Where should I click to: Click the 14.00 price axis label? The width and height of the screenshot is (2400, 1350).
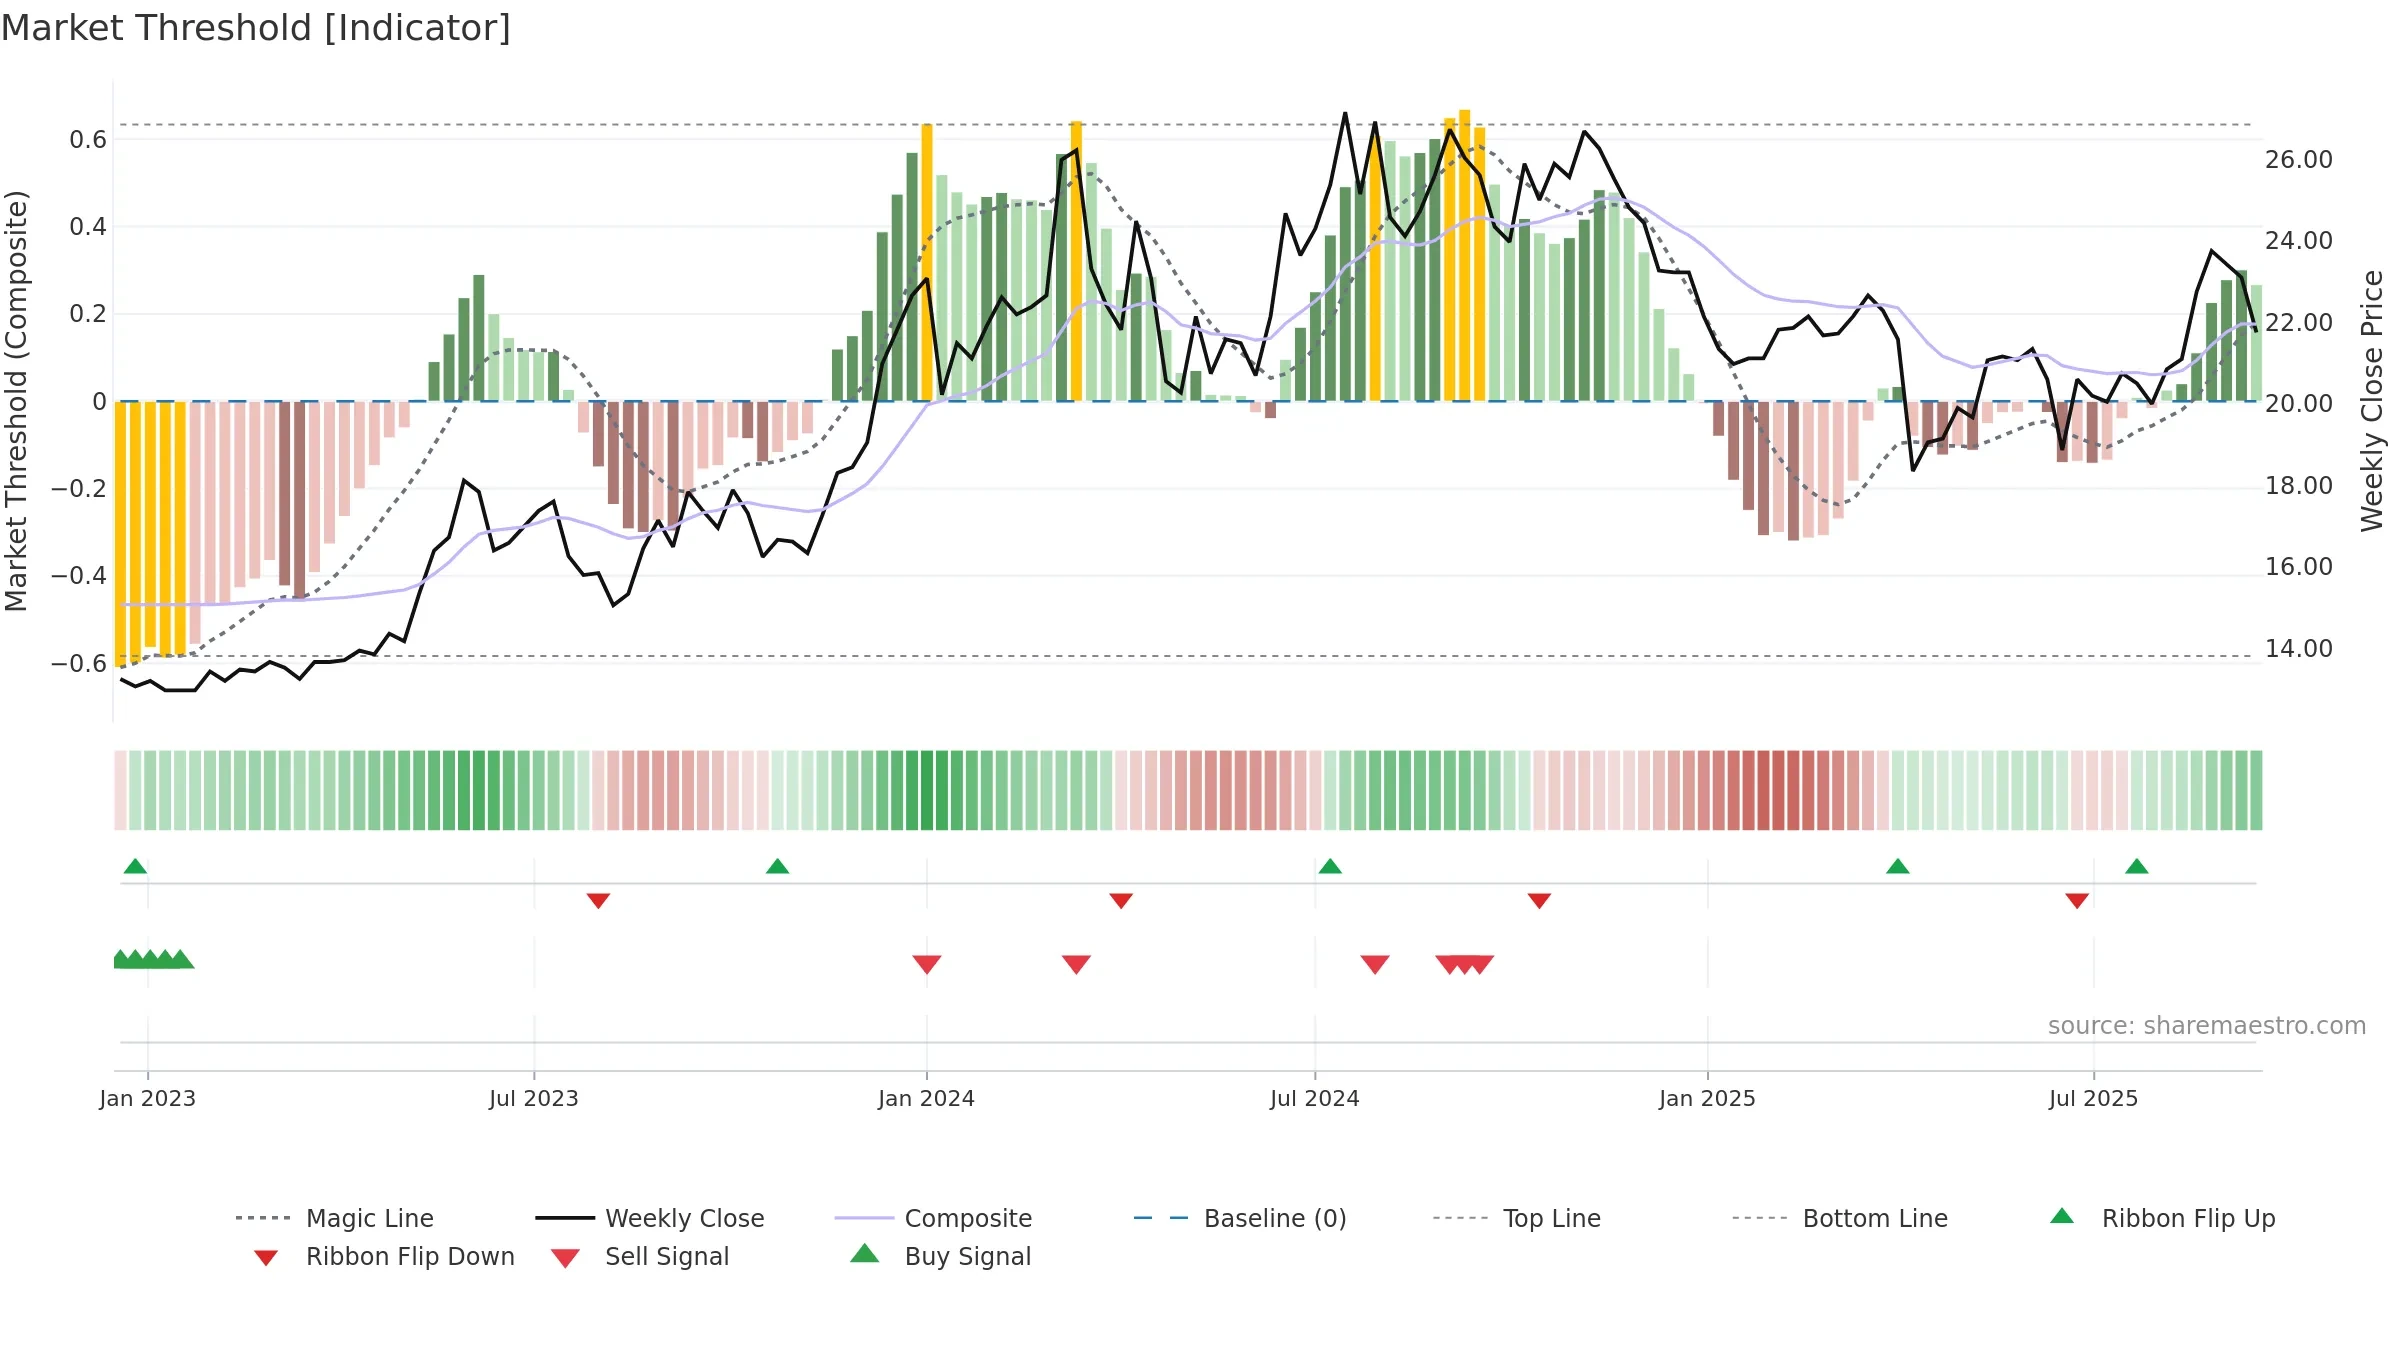[x=2299, y=649]
